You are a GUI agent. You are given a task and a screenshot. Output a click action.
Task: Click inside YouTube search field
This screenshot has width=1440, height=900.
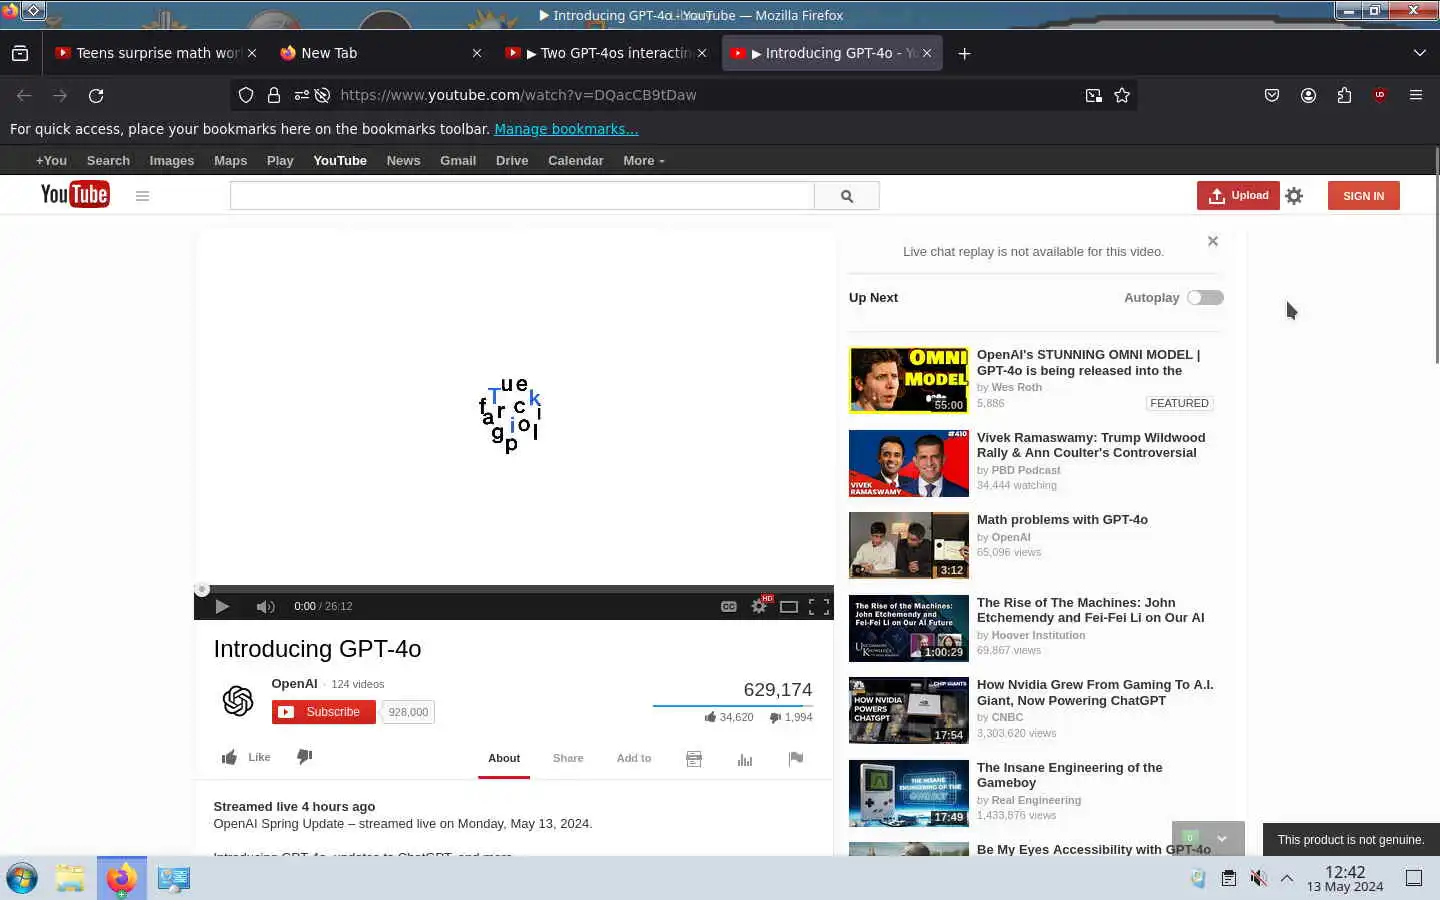522,196
